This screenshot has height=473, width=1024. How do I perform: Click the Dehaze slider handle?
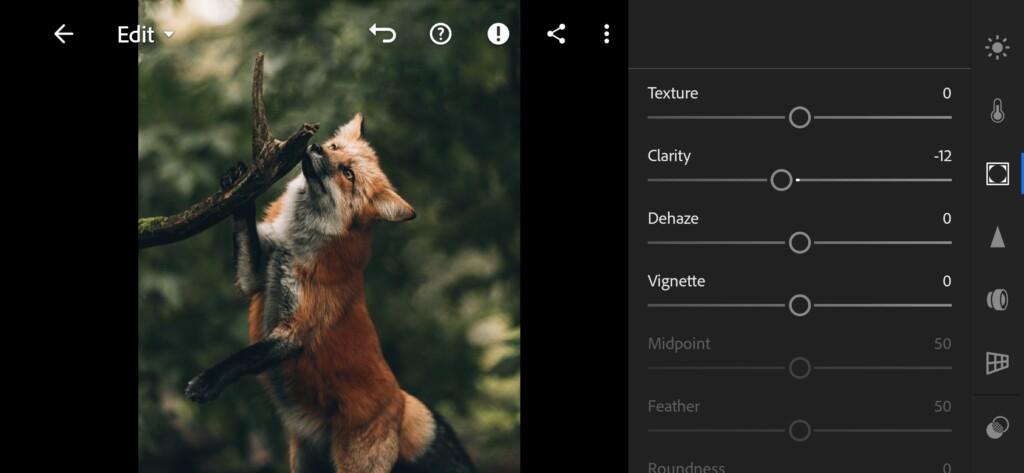[799, 243]
